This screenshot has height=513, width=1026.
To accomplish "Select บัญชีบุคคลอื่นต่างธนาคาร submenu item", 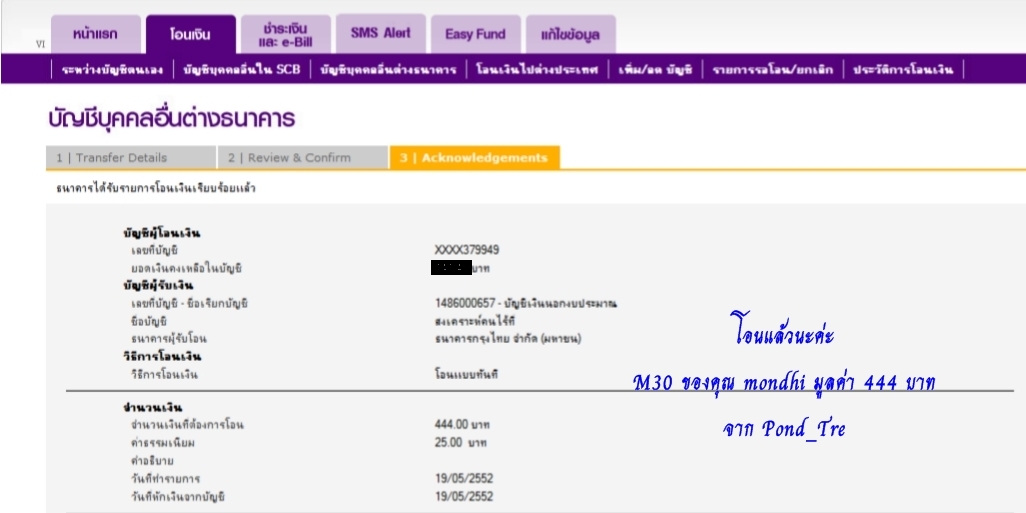I will 388,69.
